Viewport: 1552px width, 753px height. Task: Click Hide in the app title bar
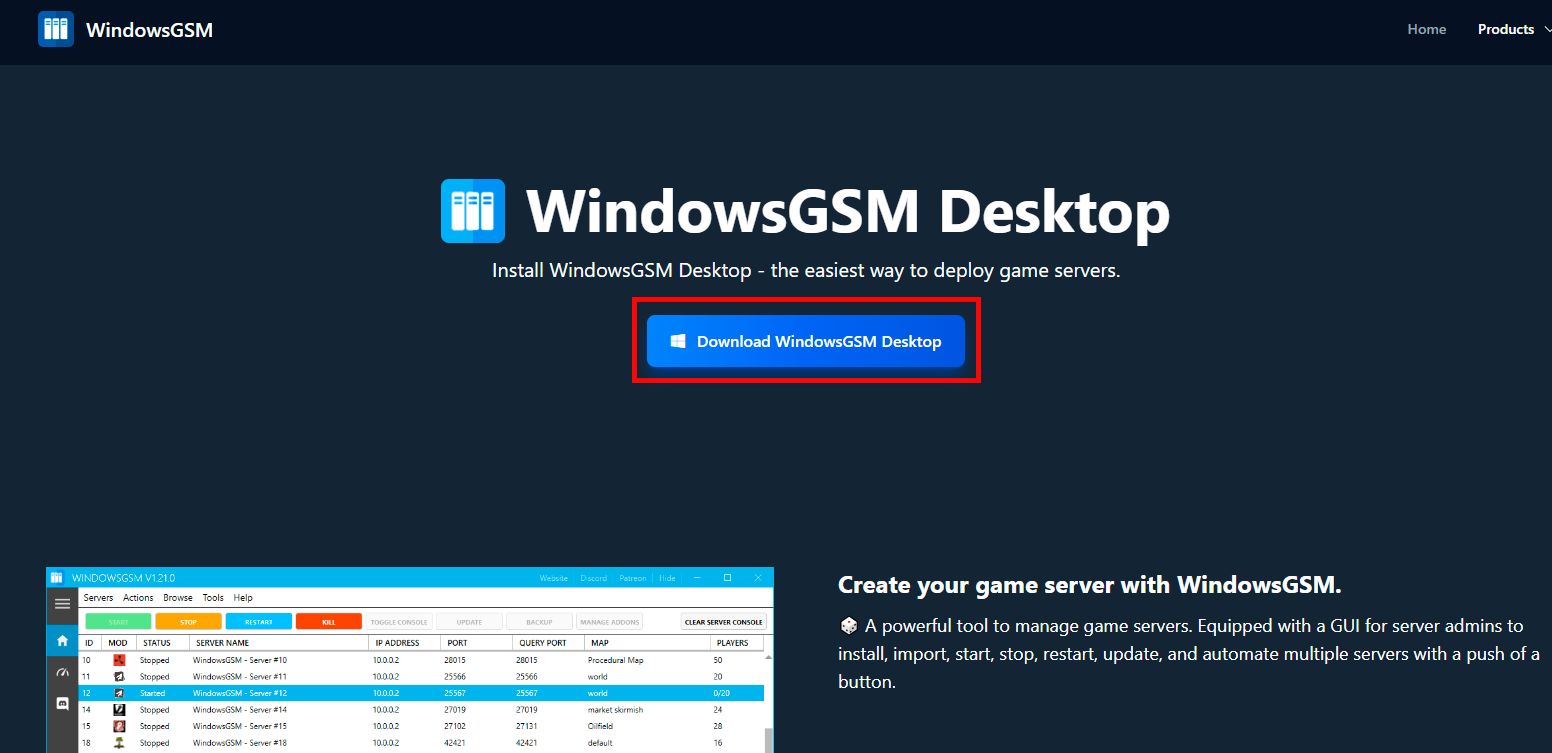tap(667, 578)
